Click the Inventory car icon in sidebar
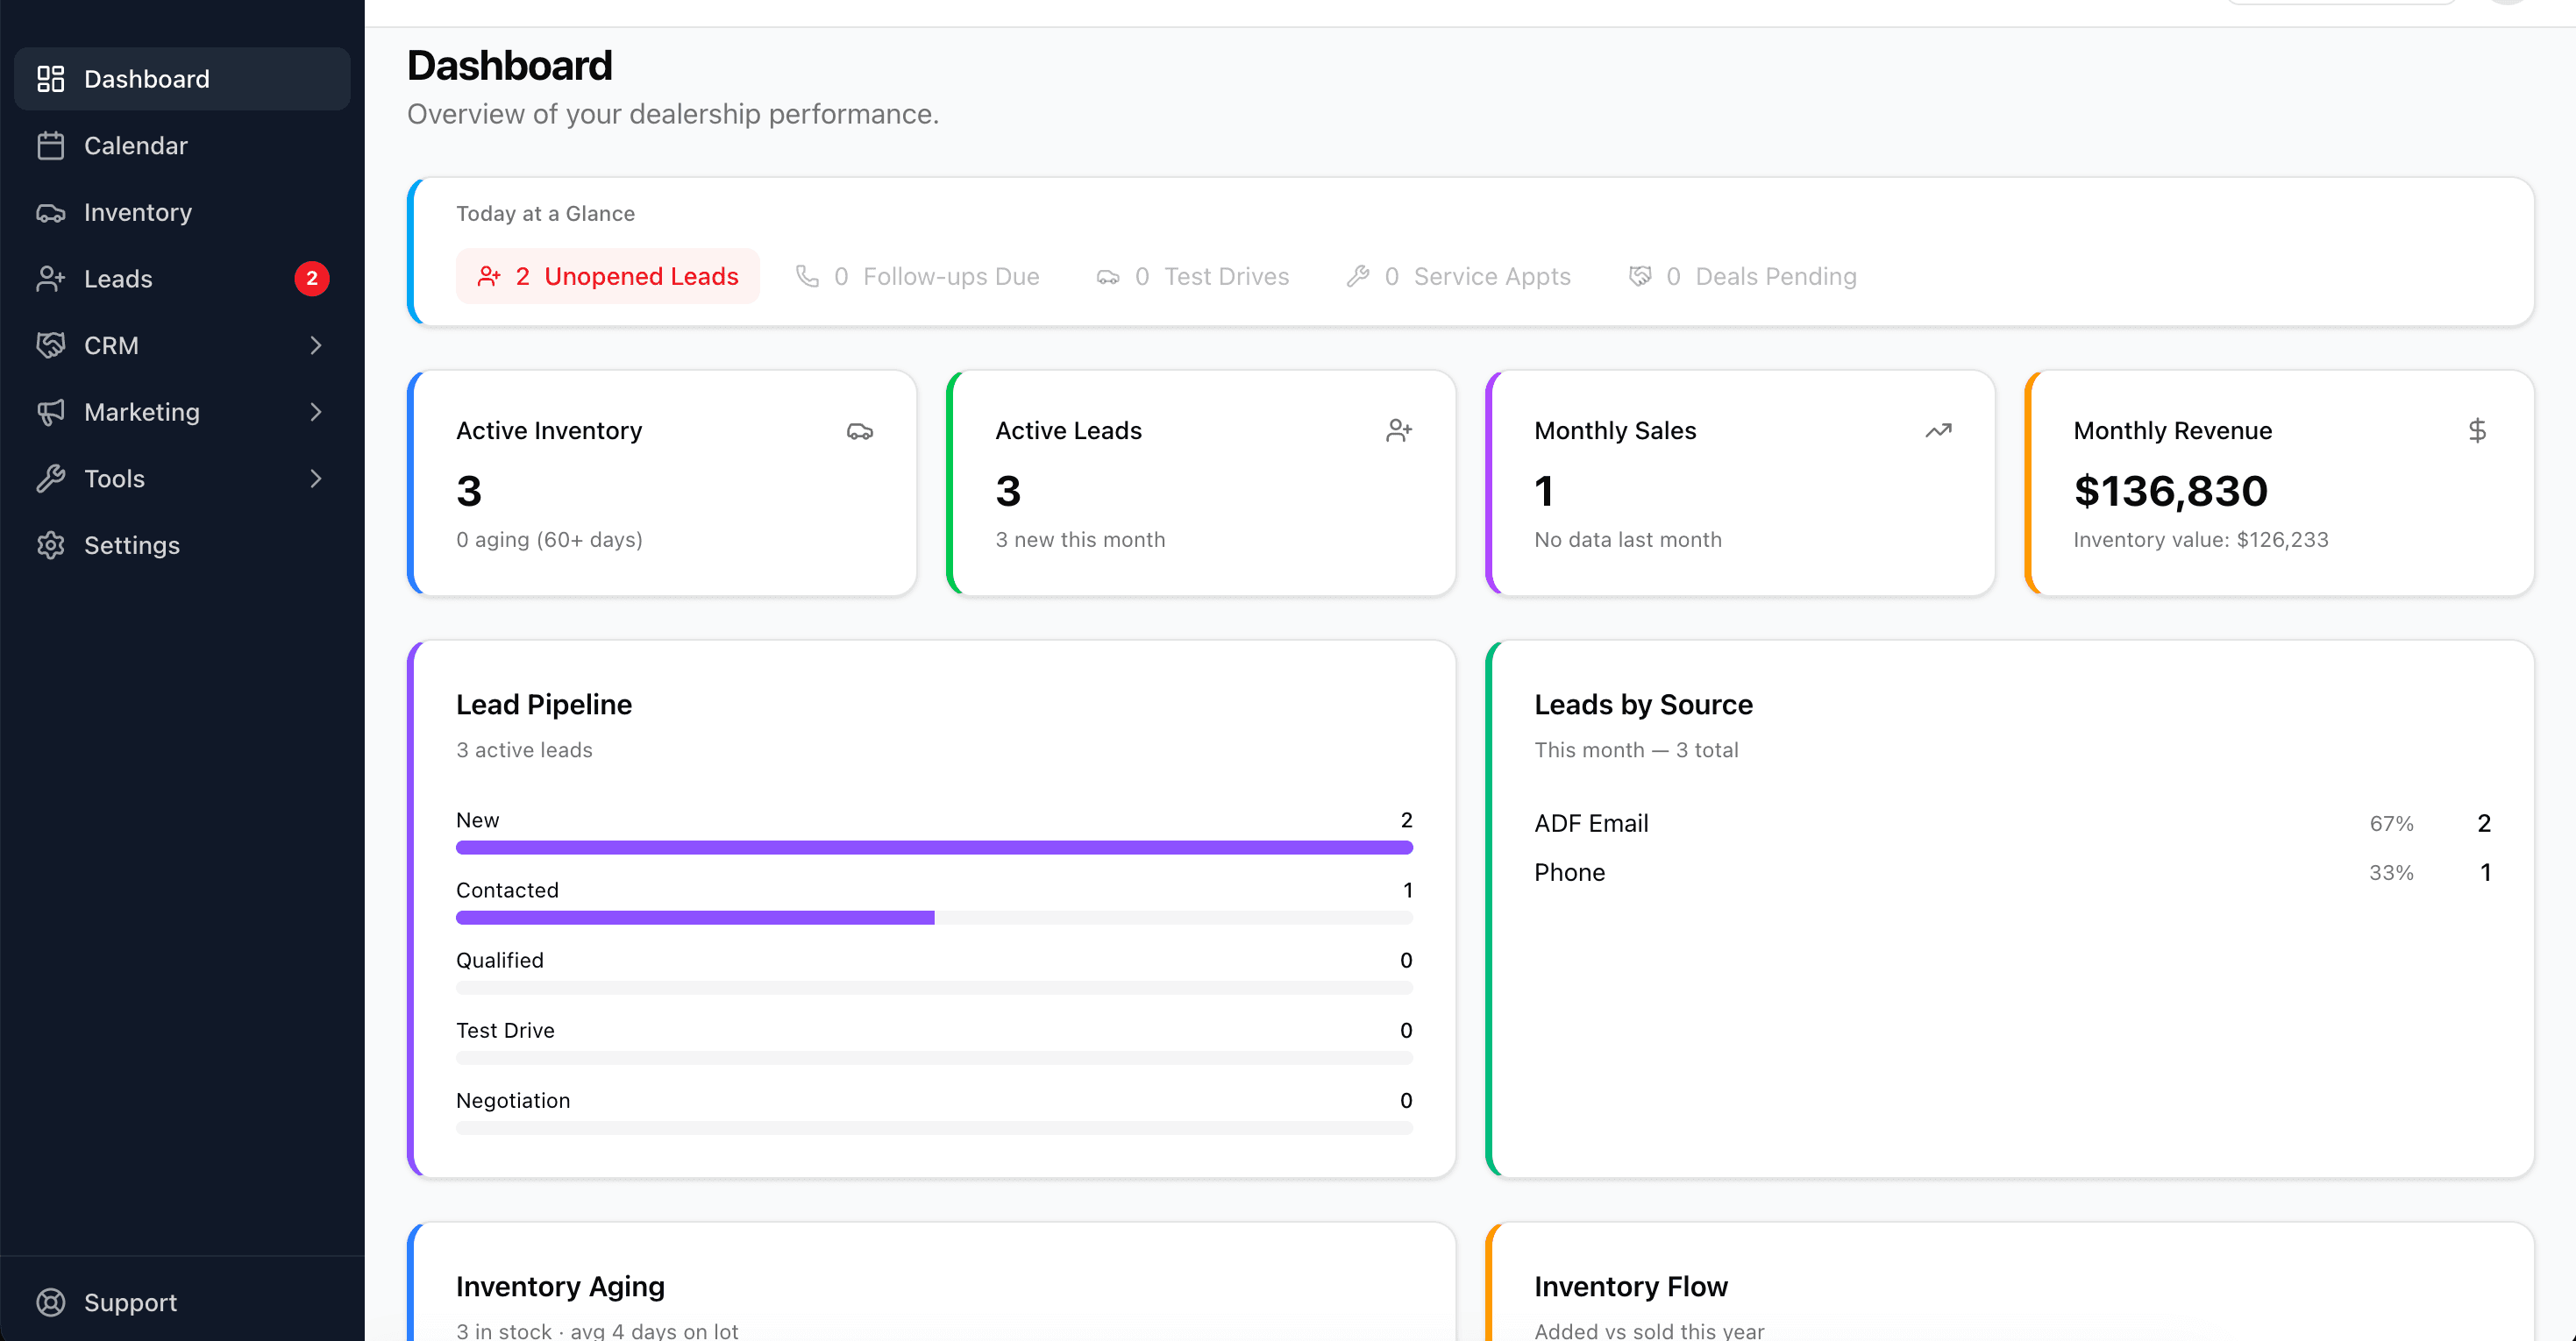Viewport: 2576px width, 1341px height. [x=51, y=212]
